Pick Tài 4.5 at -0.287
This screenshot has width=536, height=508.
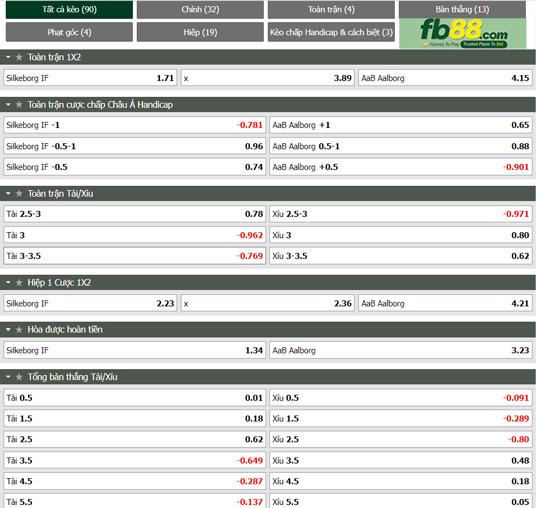click(x=135, y=481)
